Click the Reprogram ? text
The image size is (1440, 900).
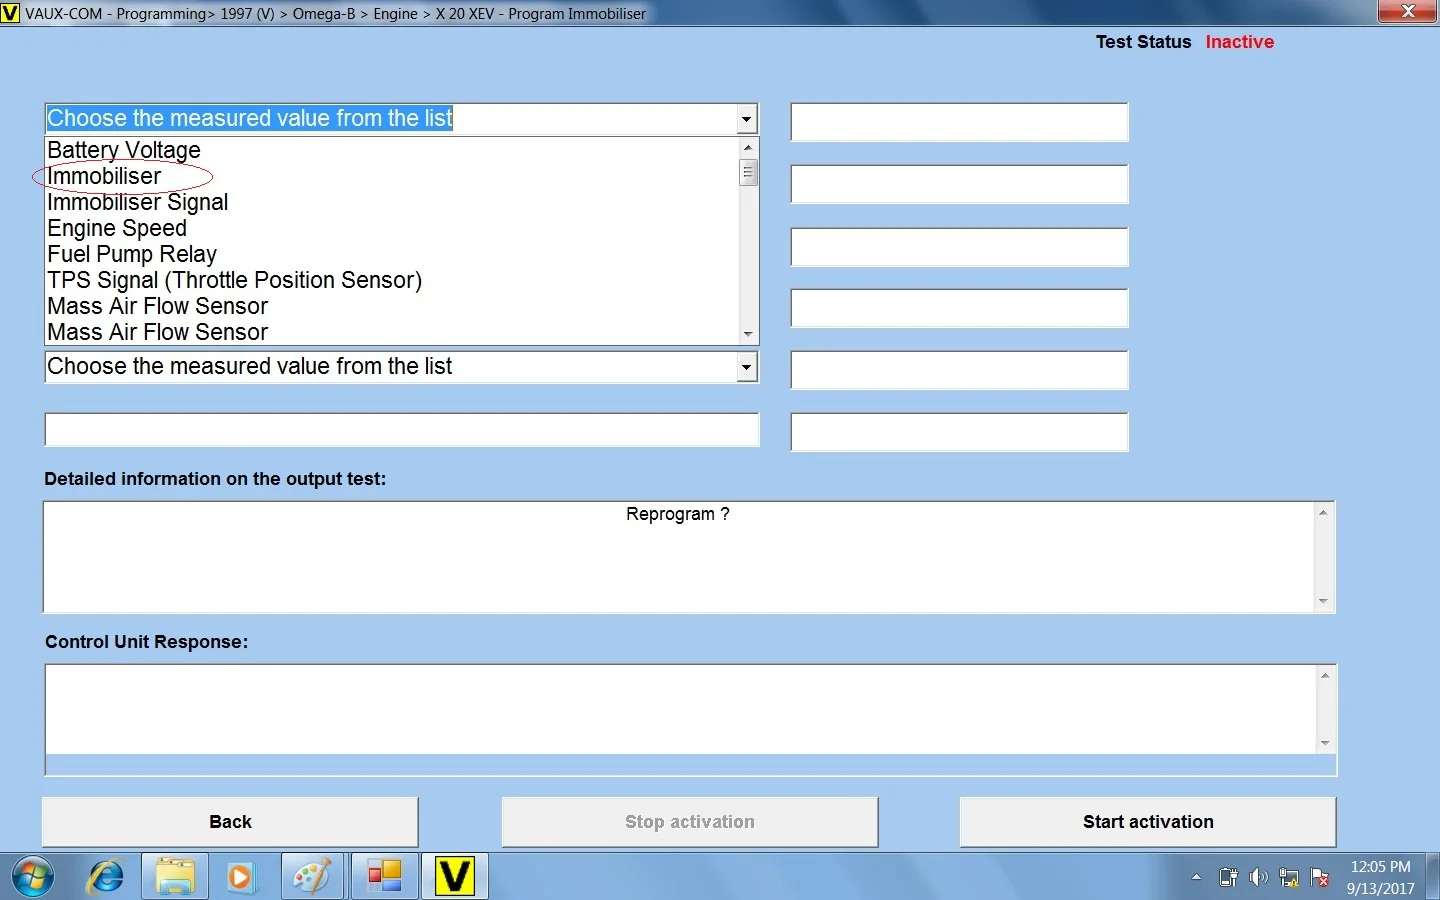[x=678, y=514]
